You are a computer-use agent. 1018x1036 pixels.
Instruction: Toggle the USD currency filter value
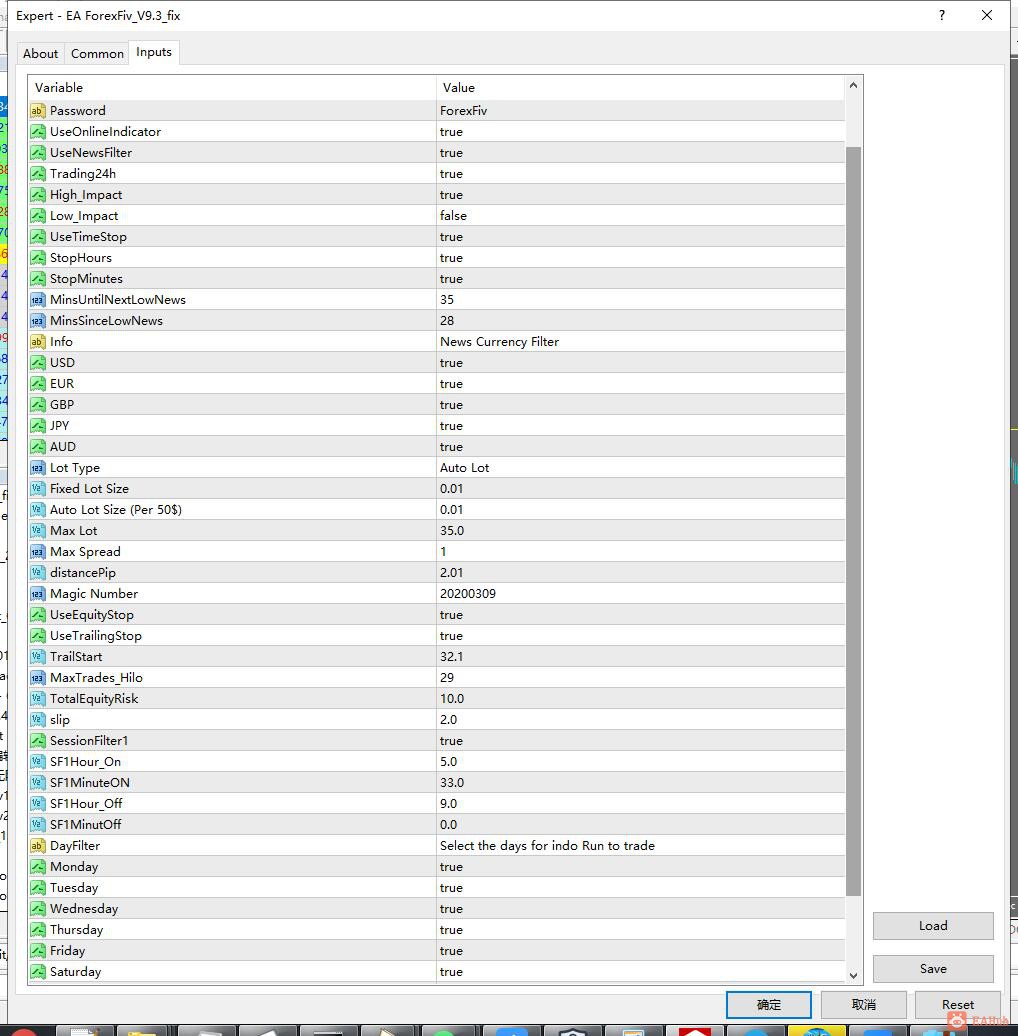point(640,363)
